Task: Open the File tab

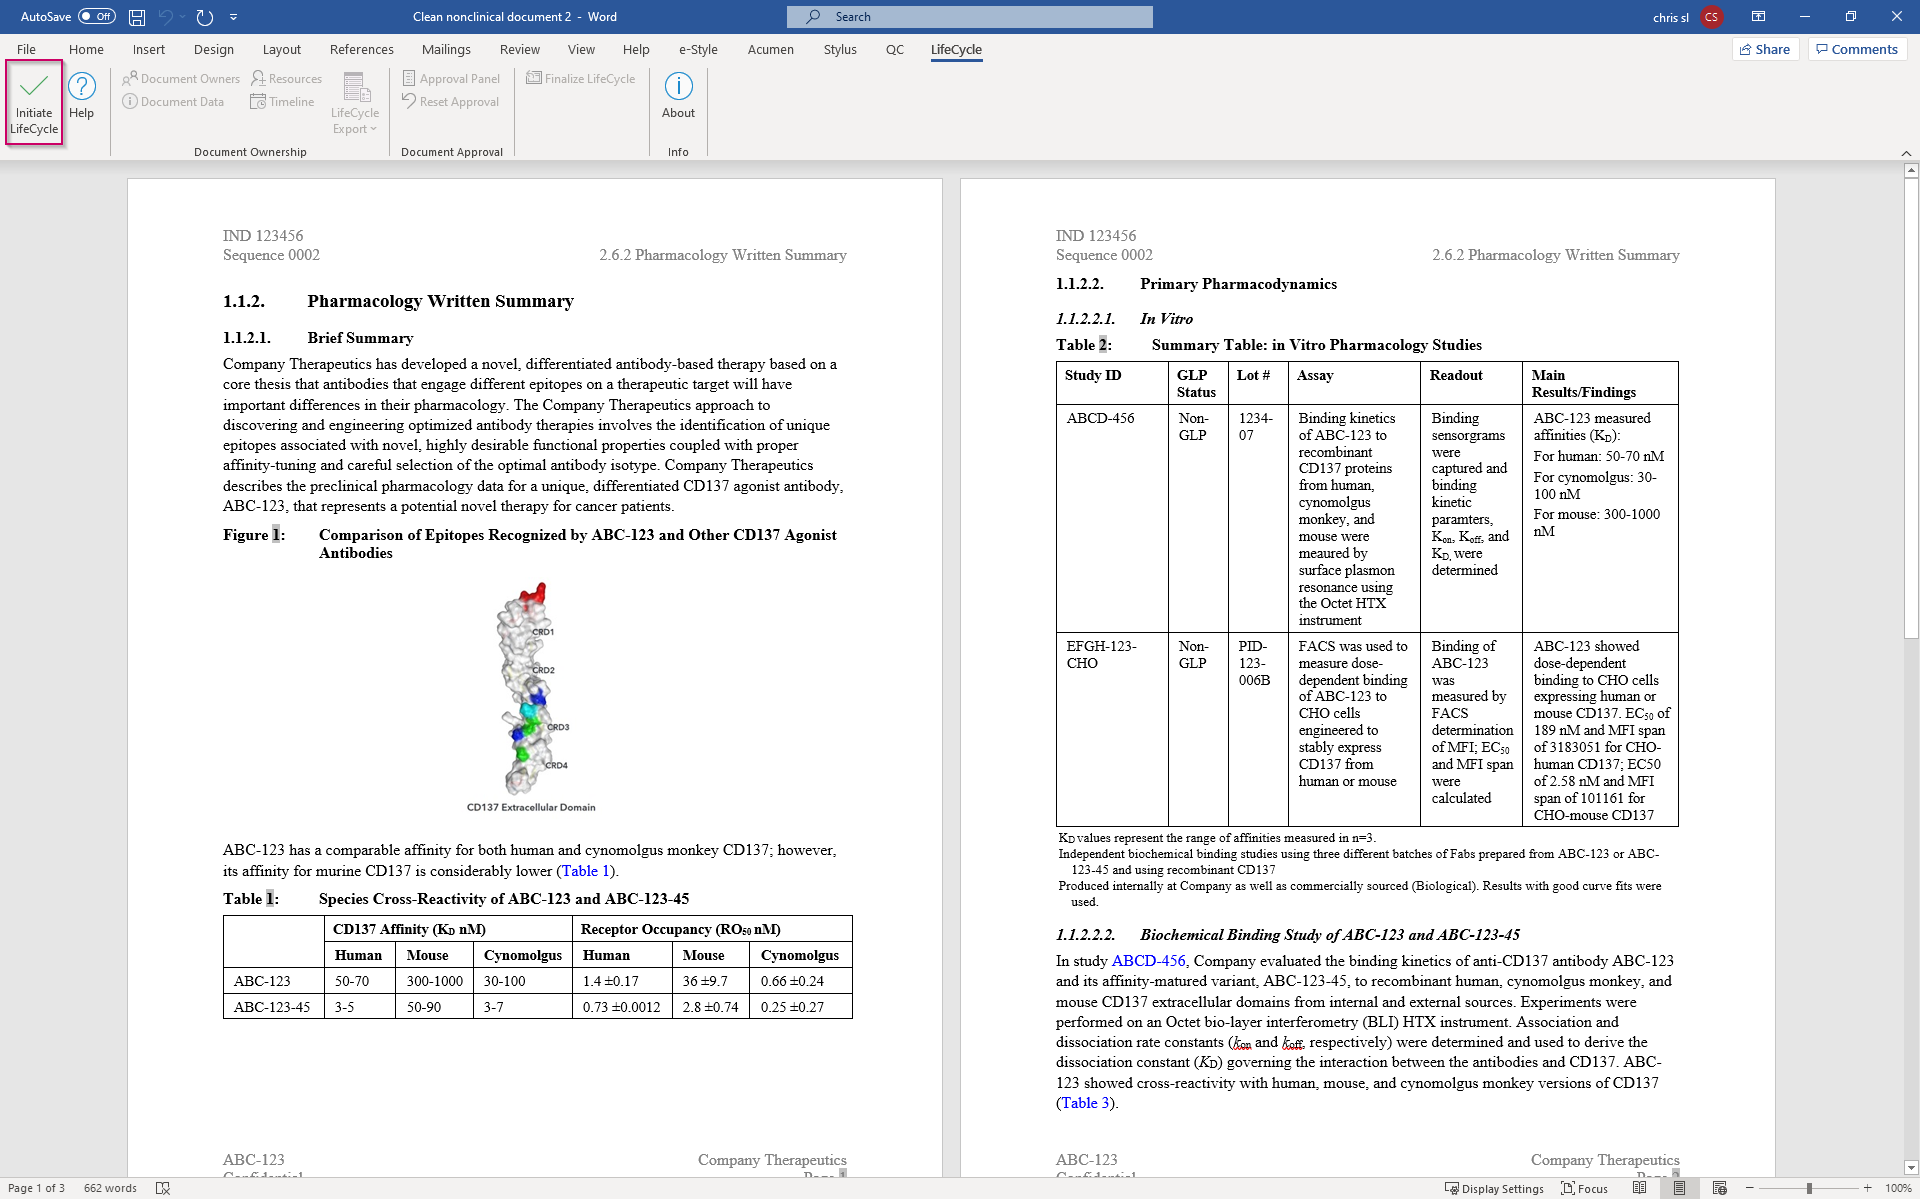Action: 26,50
